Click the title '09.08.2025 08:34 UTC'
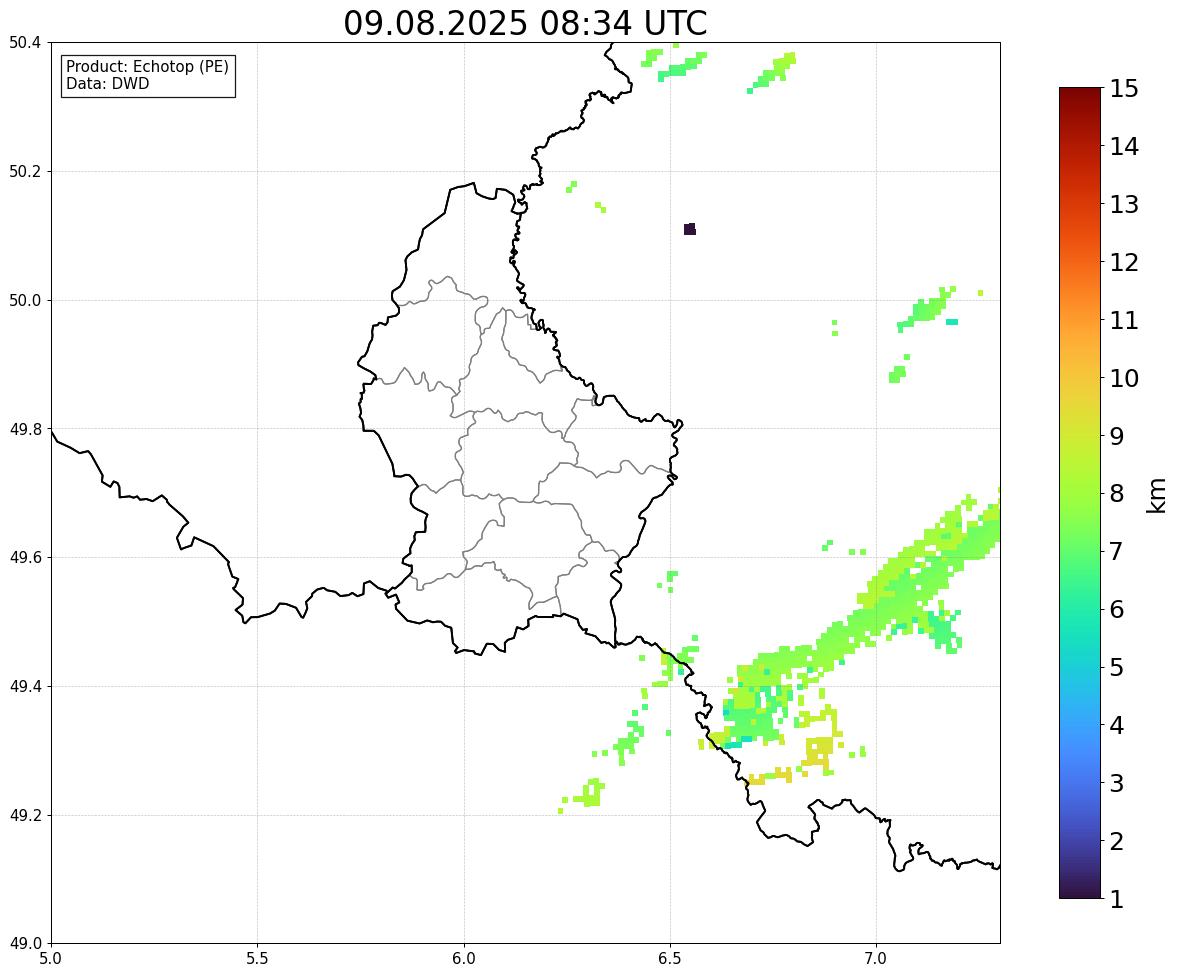1178x976 pixels. pos(525,23)
